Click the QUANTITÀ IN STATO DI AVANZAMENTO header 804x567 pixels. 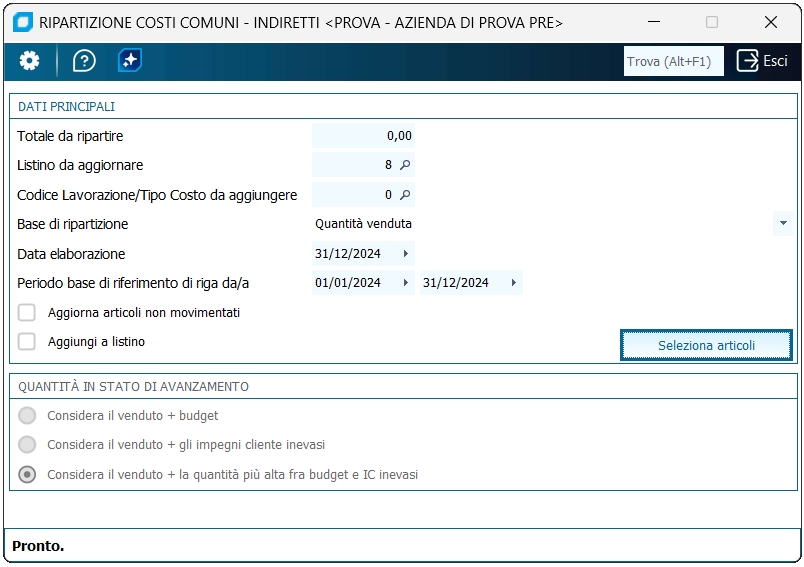coord(133,387)
